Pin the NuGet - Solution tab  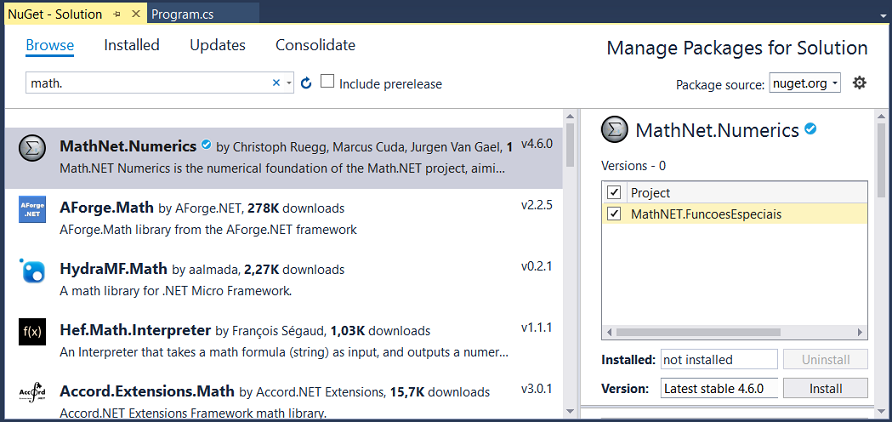point(117,14)
